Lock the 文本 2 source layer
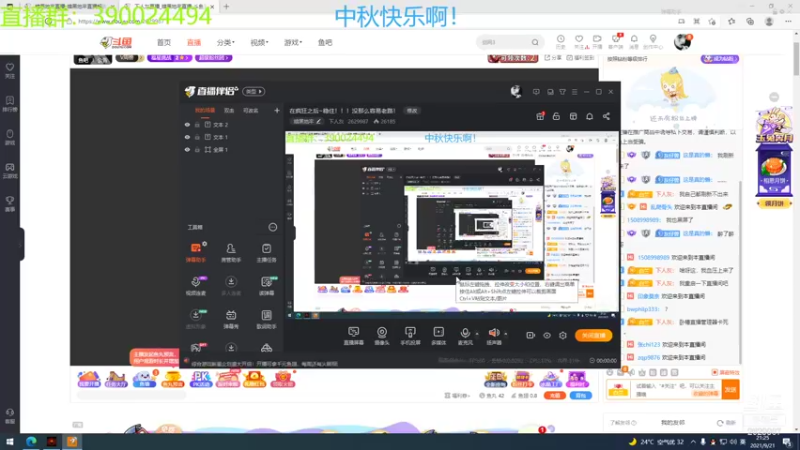Viewport: 800px width, 450px height. click(197, 124)
